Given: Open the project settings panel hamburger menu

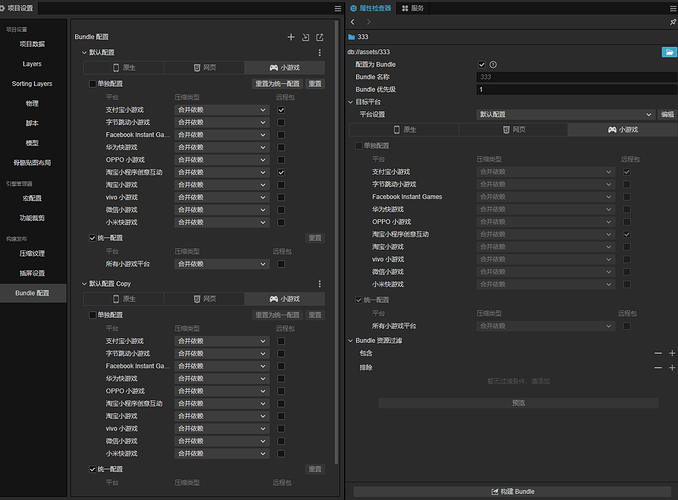Looking at the screenshot, I should [x=338, y=8].
